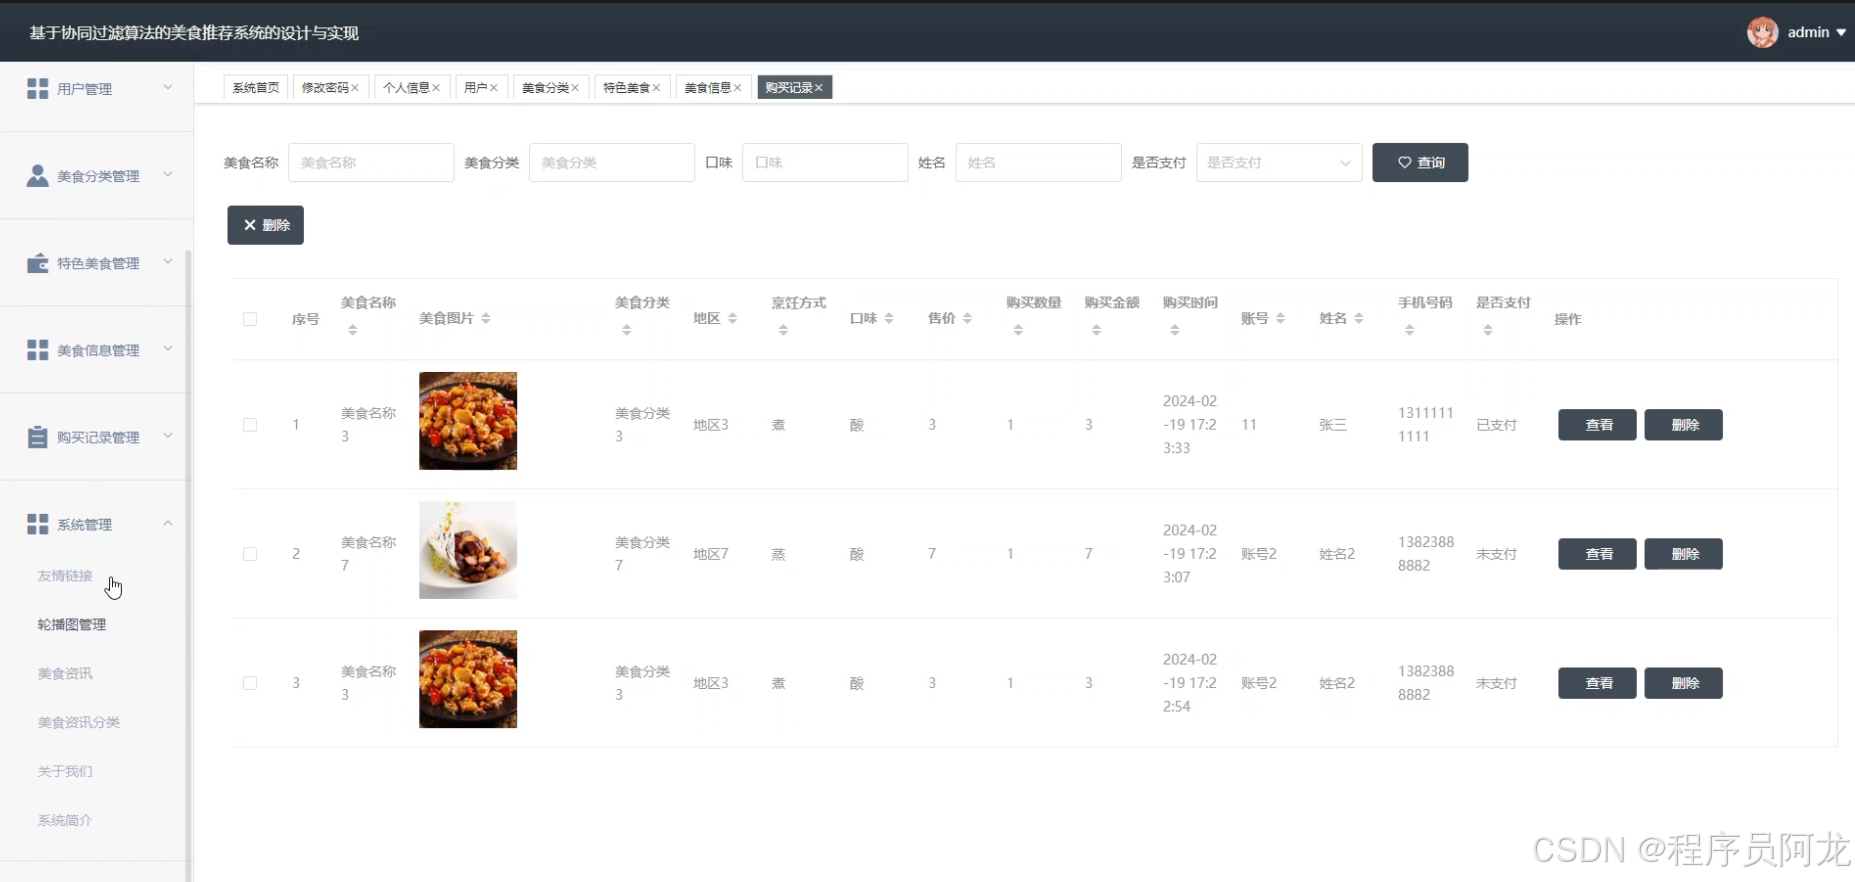Close the 购买记录 tab with its x

pos(819,88)
